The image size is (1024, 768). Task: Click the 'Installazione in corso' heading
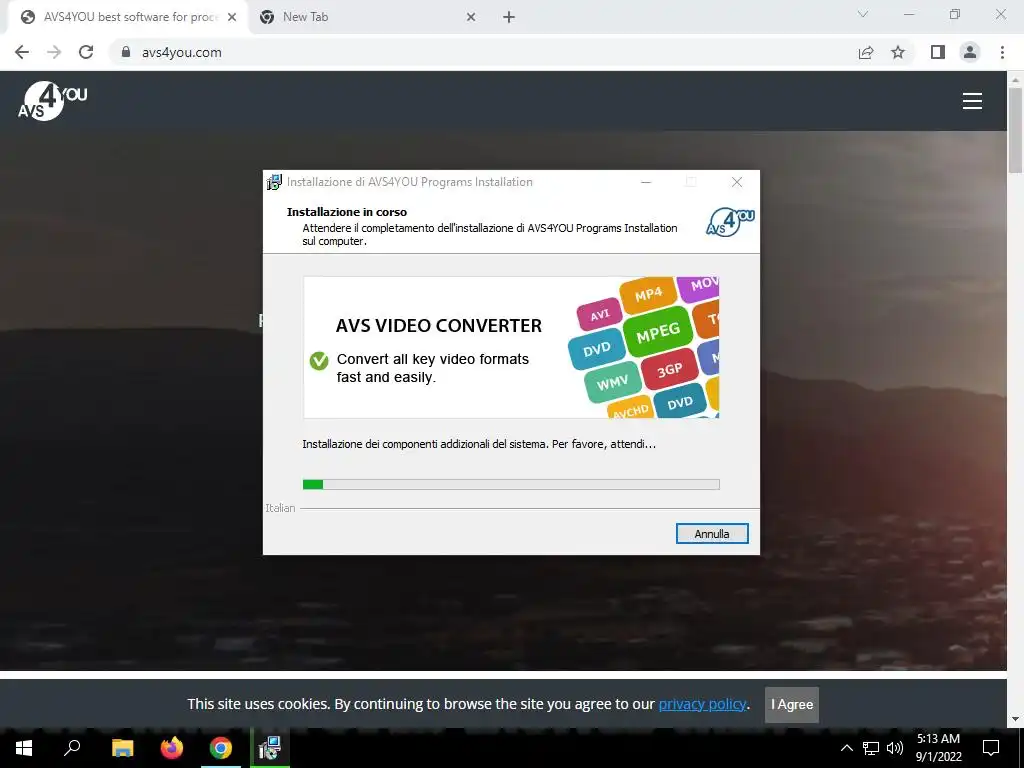[x=347, y=212]
